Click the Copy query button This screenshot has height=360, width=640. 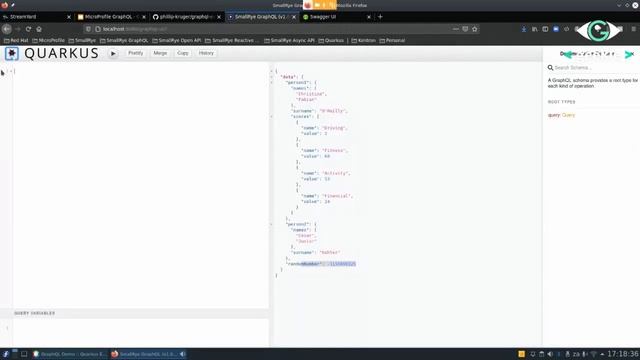(x=183, y=53)
